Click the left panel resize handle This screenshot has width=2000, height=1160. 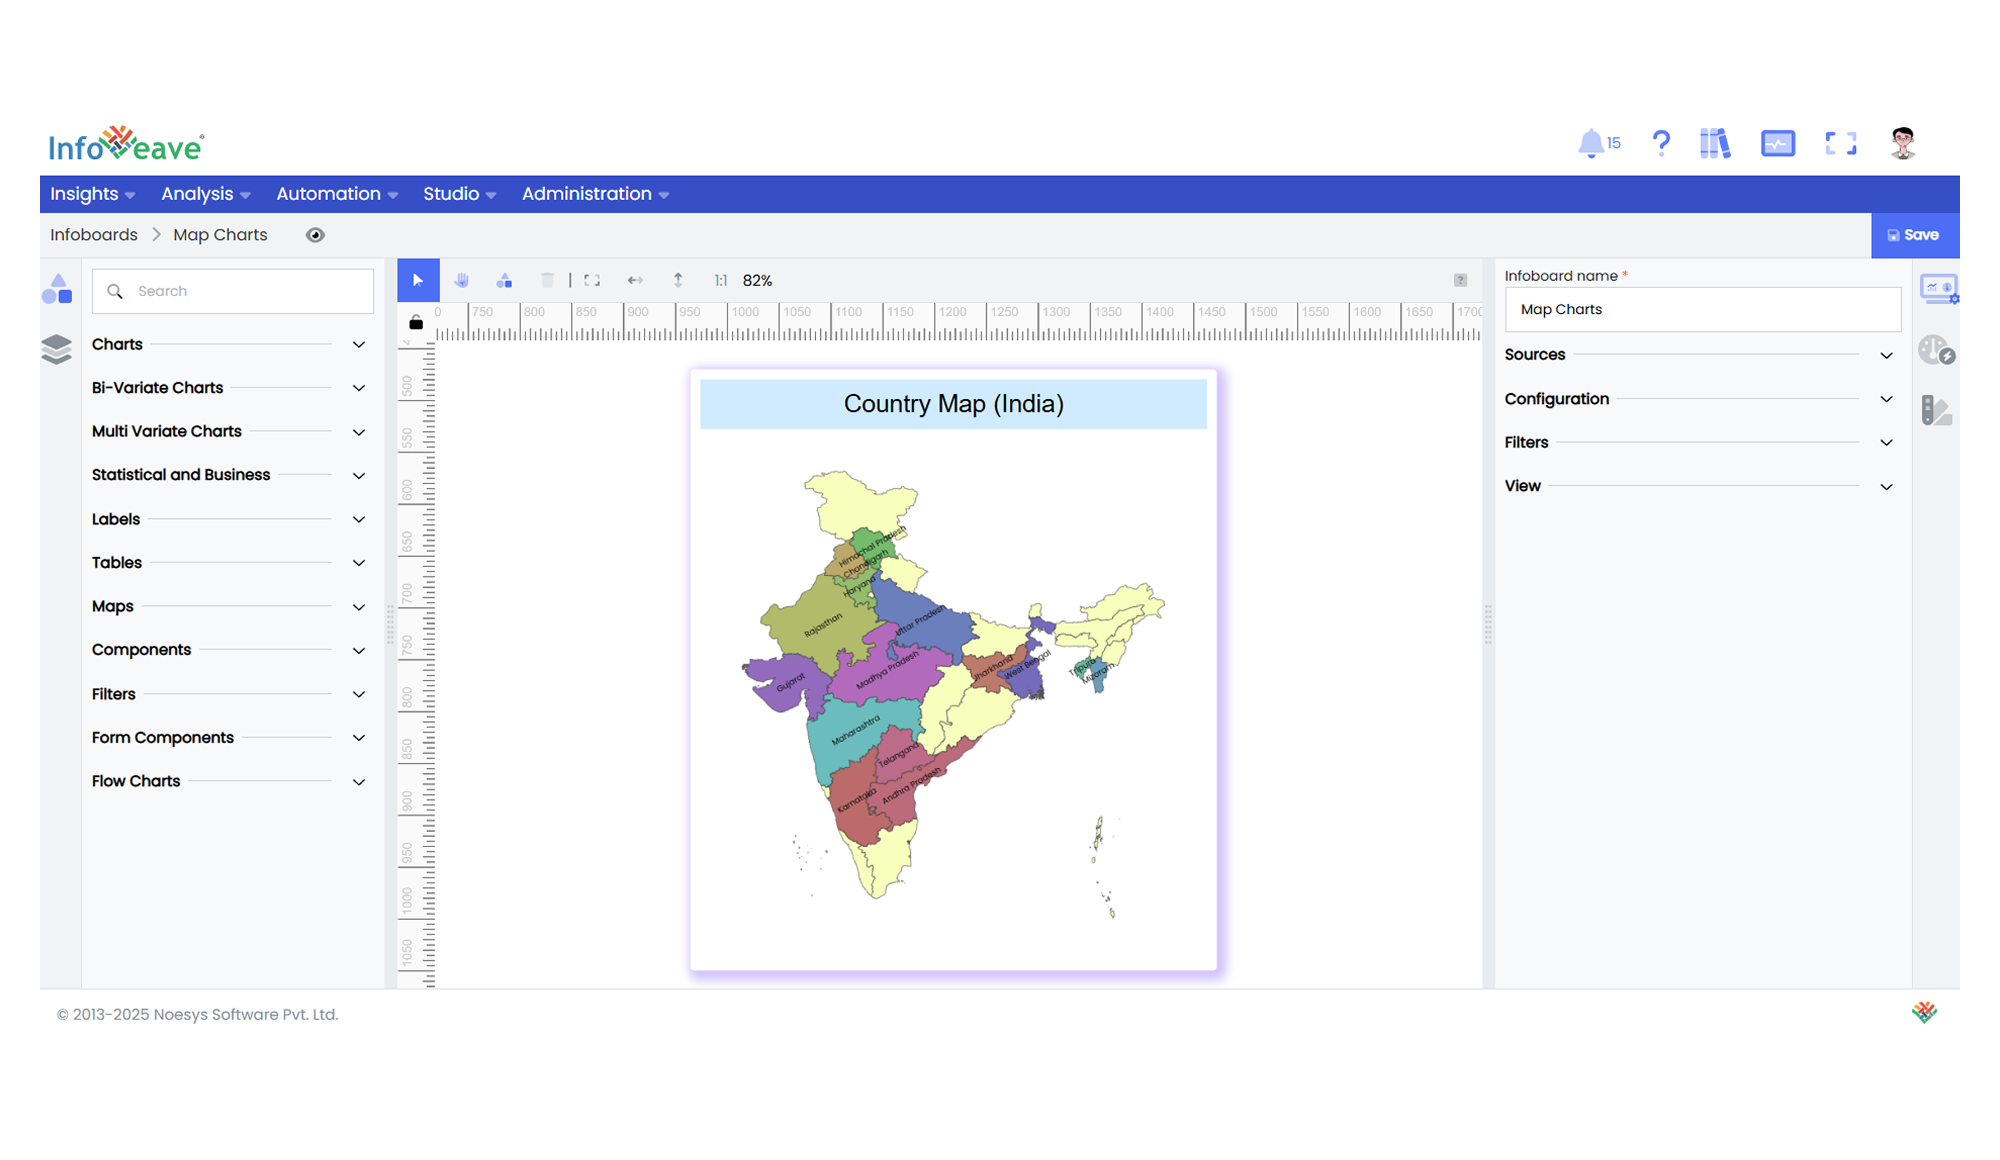tap(390, 625)
